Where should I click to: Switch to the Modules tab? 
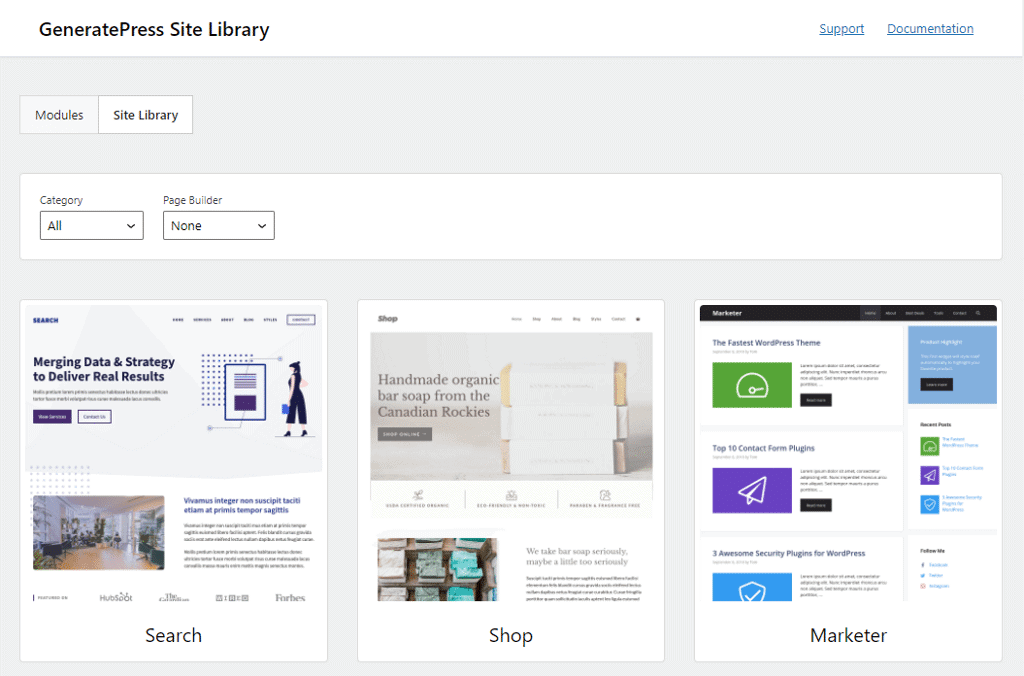click(59, 115)
